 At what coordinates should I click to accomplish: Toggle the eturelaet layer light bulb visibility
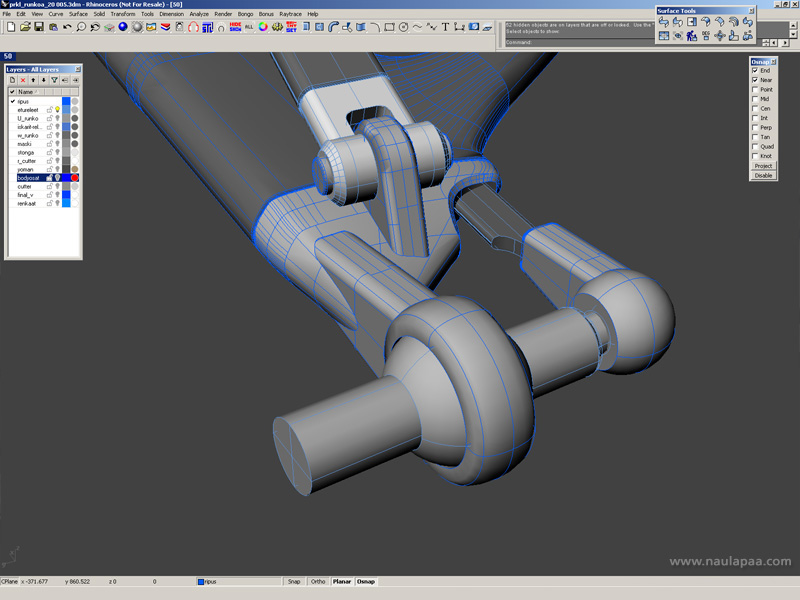[x=57, y=110]
